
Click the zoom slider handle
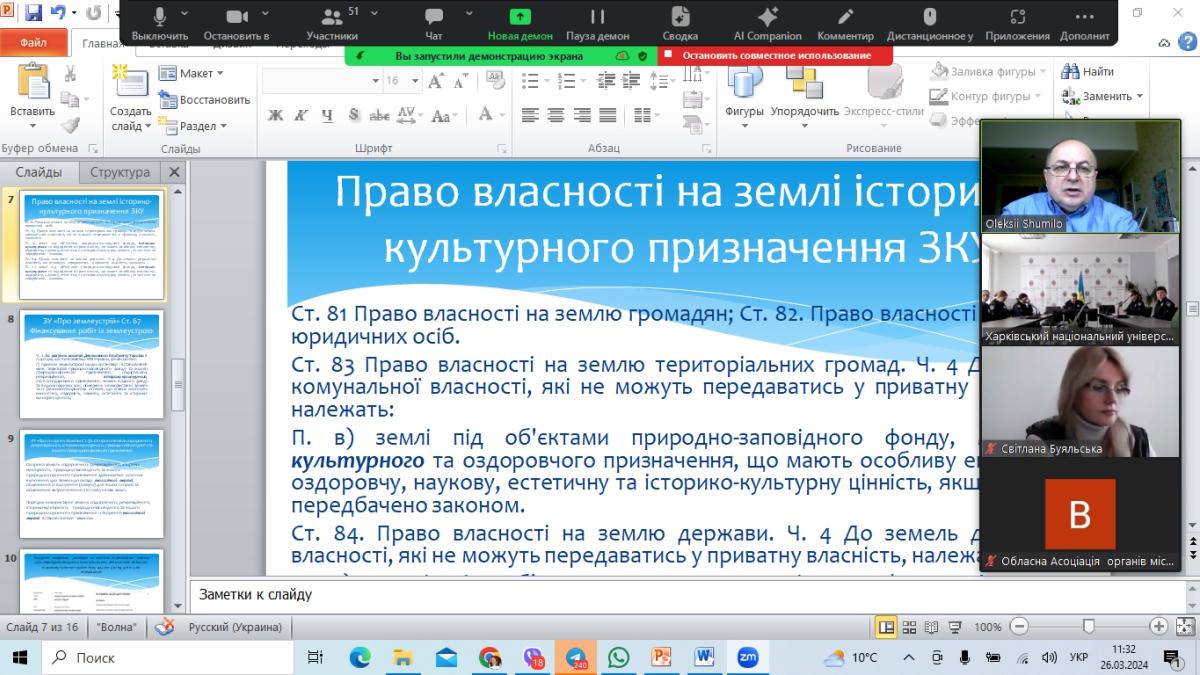click(x=1088, y=627)
